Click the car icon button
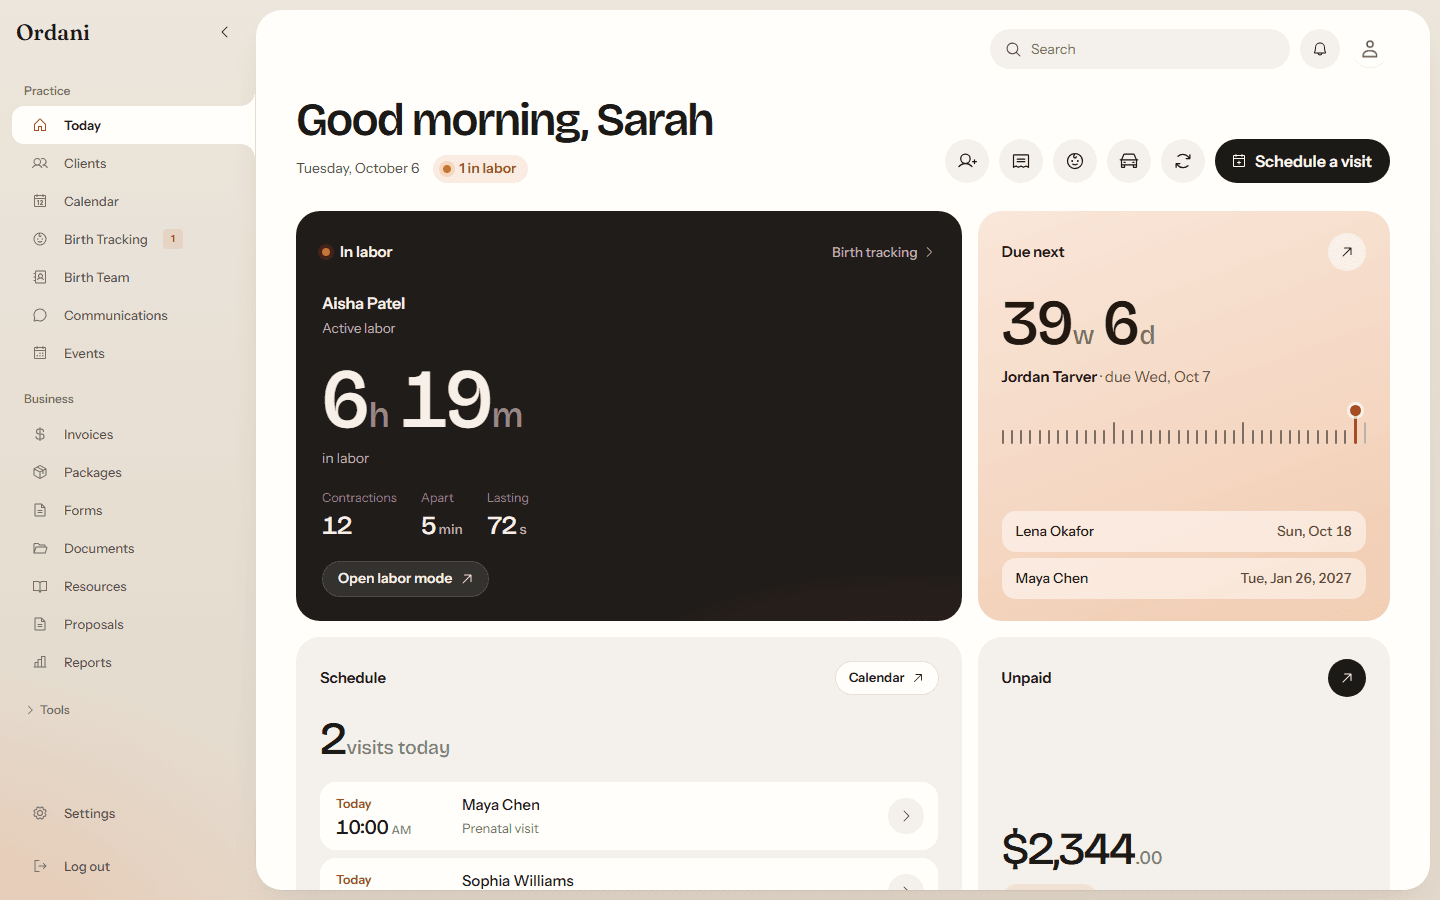The image size is (1440, 900). coord(1129,161)
